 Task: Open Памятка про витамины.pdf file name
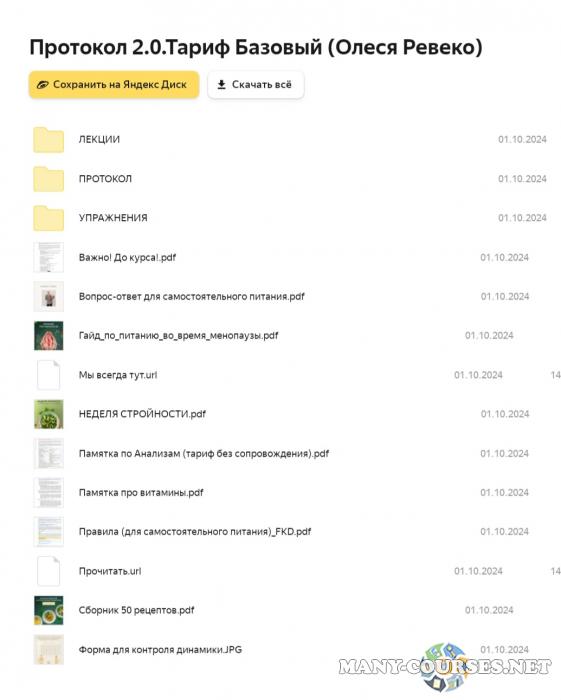141,492
